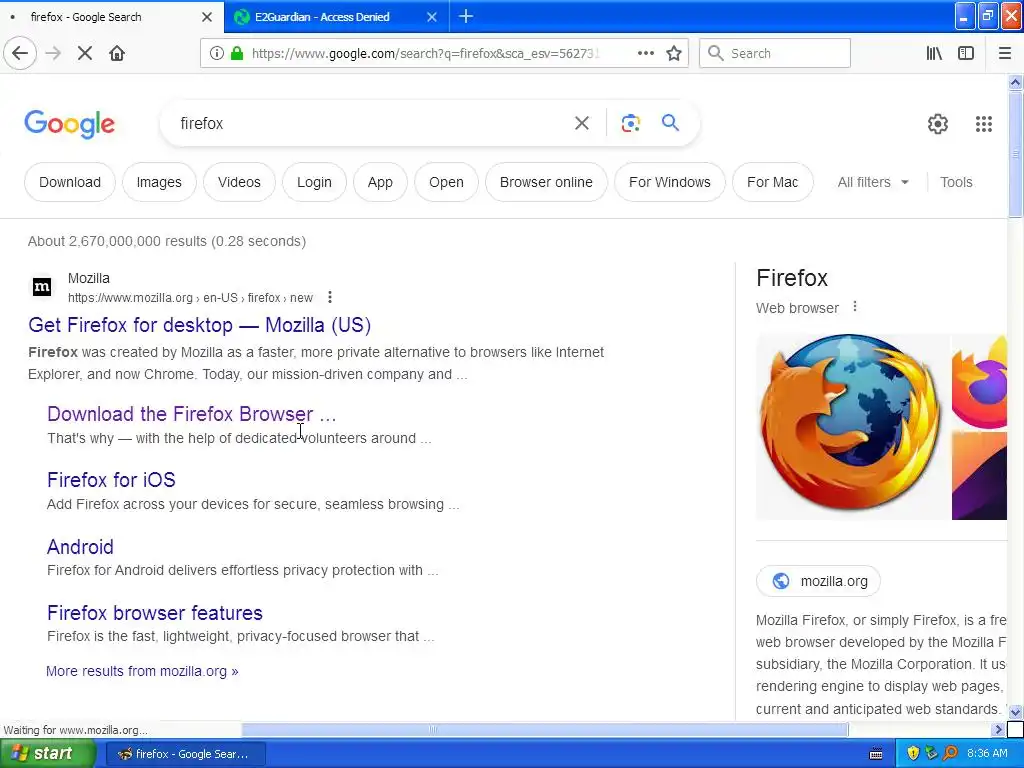Open page actions three-dot menu in address bar
1024x768 pixels.
(x=645, y=53)
